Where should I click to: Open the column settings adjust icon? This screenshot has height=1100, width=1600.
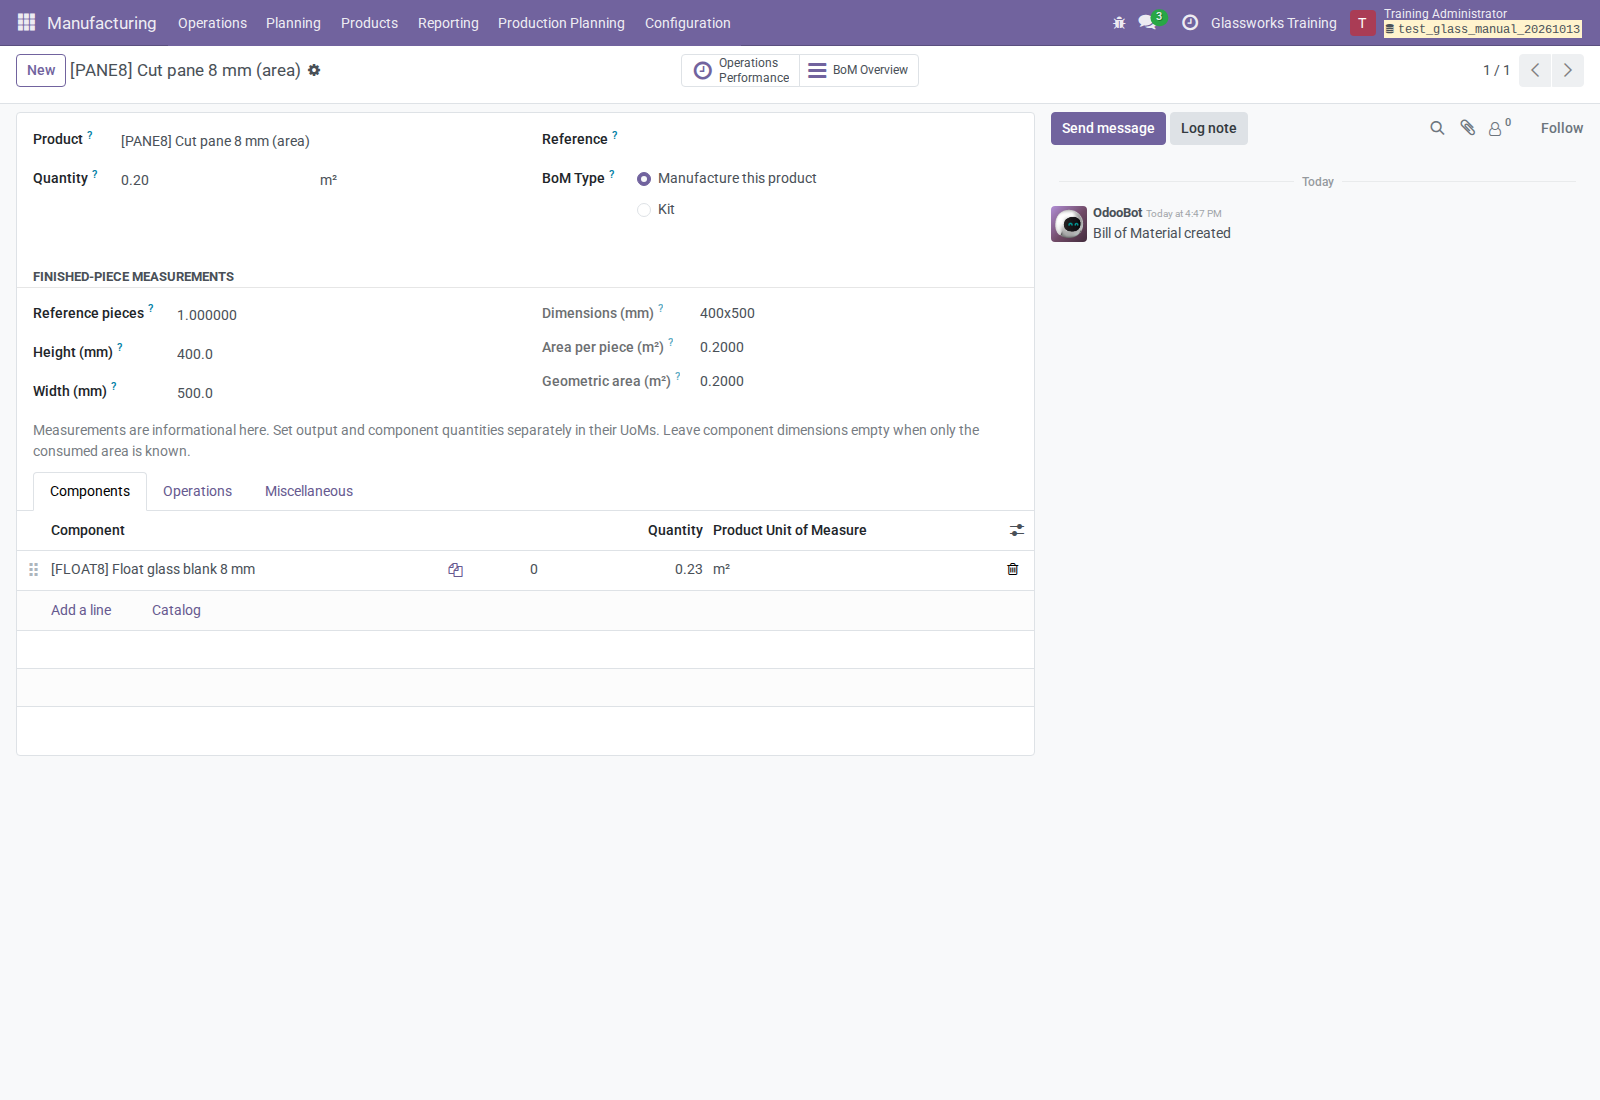point(1017,530)
